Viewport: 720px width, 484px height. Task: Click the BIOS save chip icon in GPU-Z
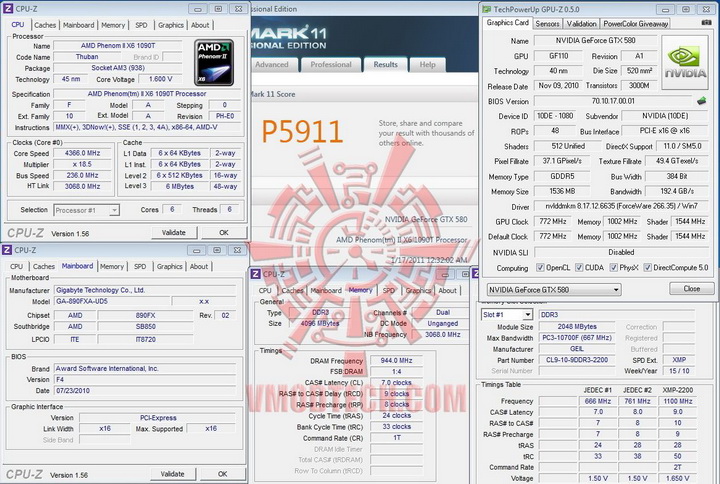tap(701, 101)
